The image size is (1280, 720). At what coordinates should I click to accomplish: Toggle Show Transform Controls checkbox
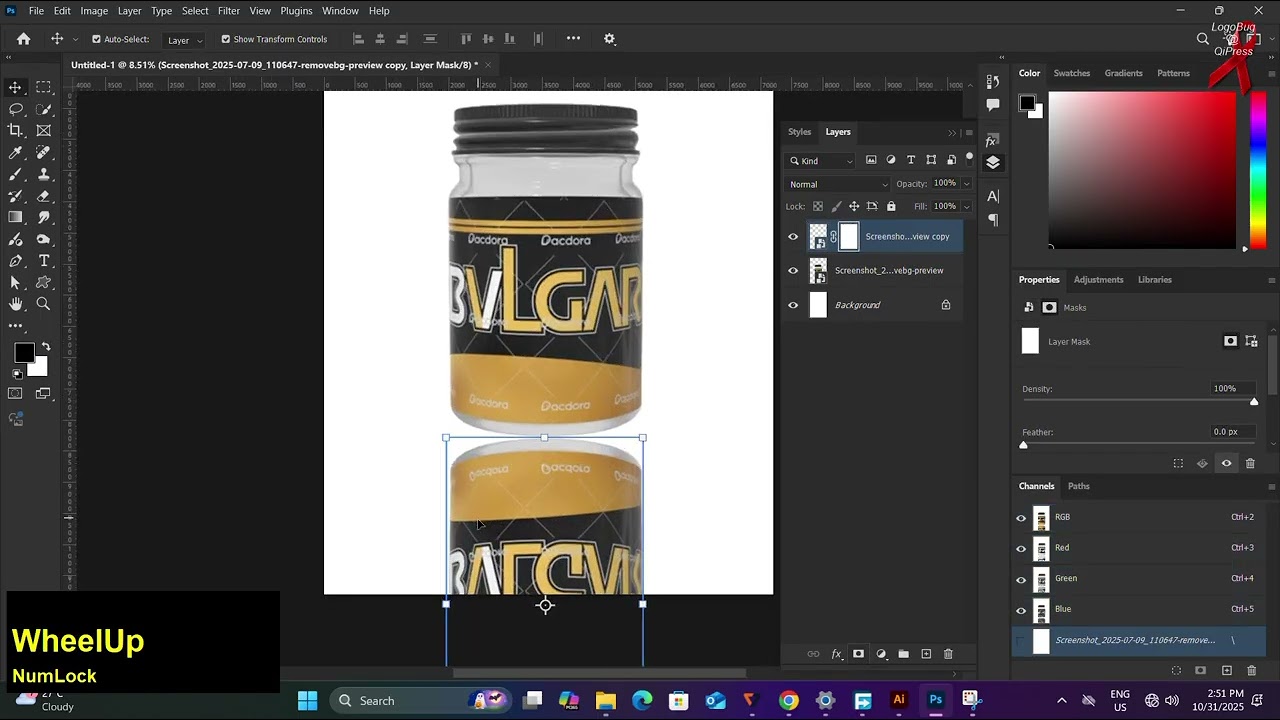[225, 39]
